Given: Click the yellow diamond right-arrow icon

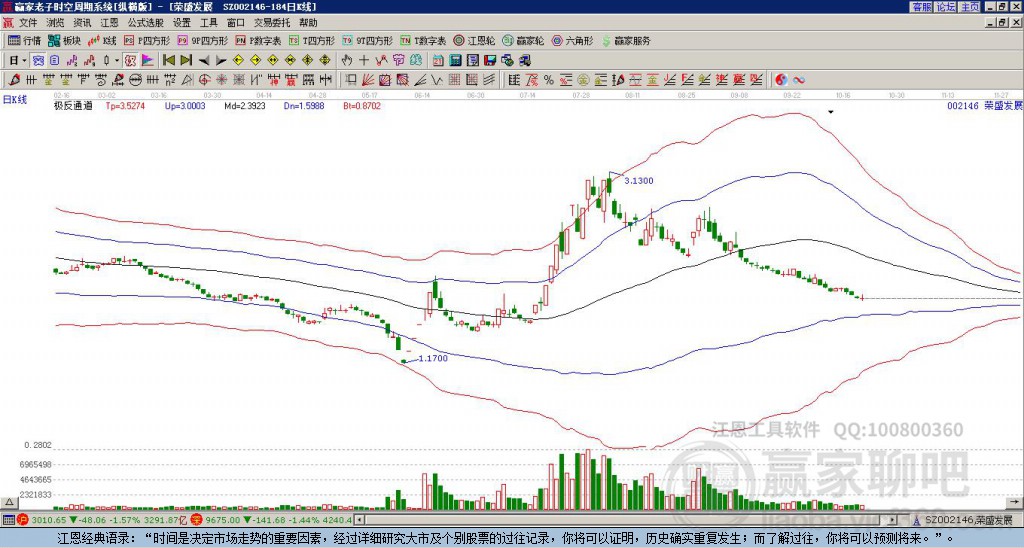Looking at the screenshot, I should point(255,61).
